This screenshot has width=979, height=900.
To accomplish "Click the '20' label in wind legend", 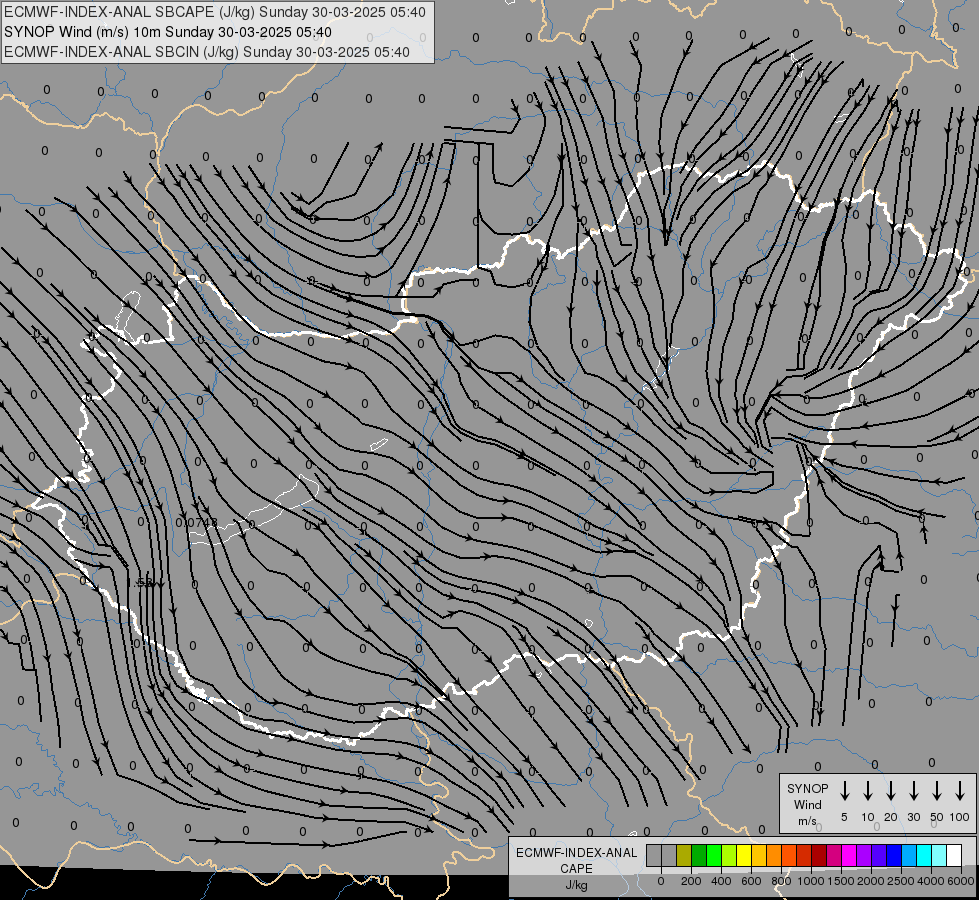I will [890, 817].
